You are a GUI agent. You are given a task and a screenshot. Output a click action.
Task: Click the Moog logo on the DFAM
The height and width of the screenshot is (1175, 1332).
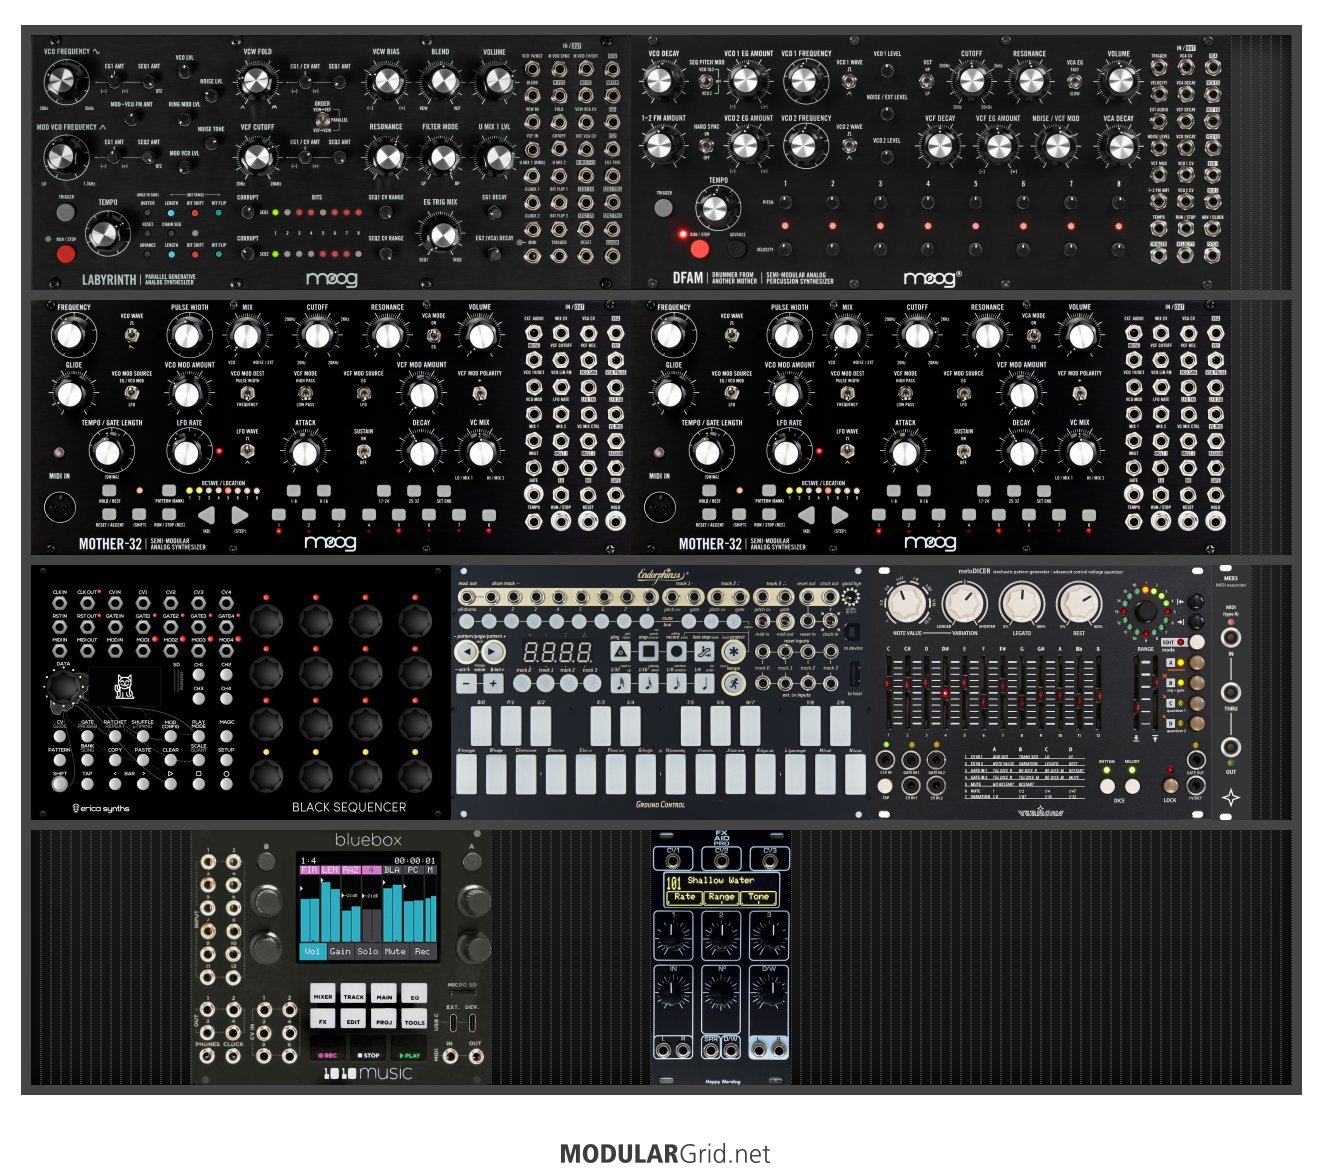coord(931,279)
